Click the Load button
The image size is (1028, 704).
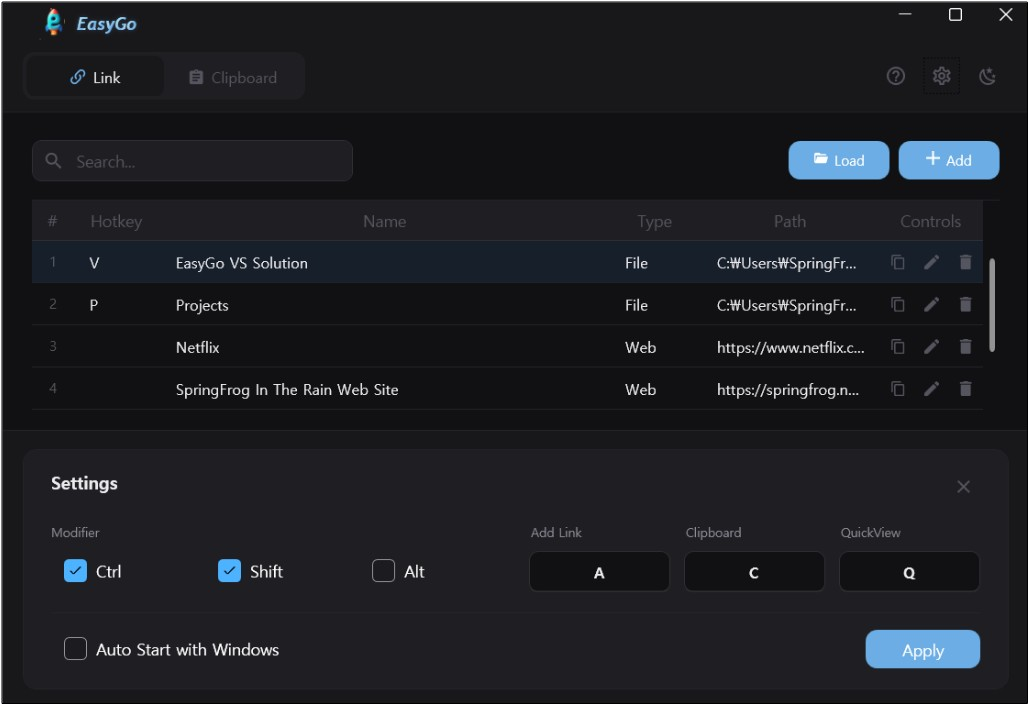tap(839, 160)
